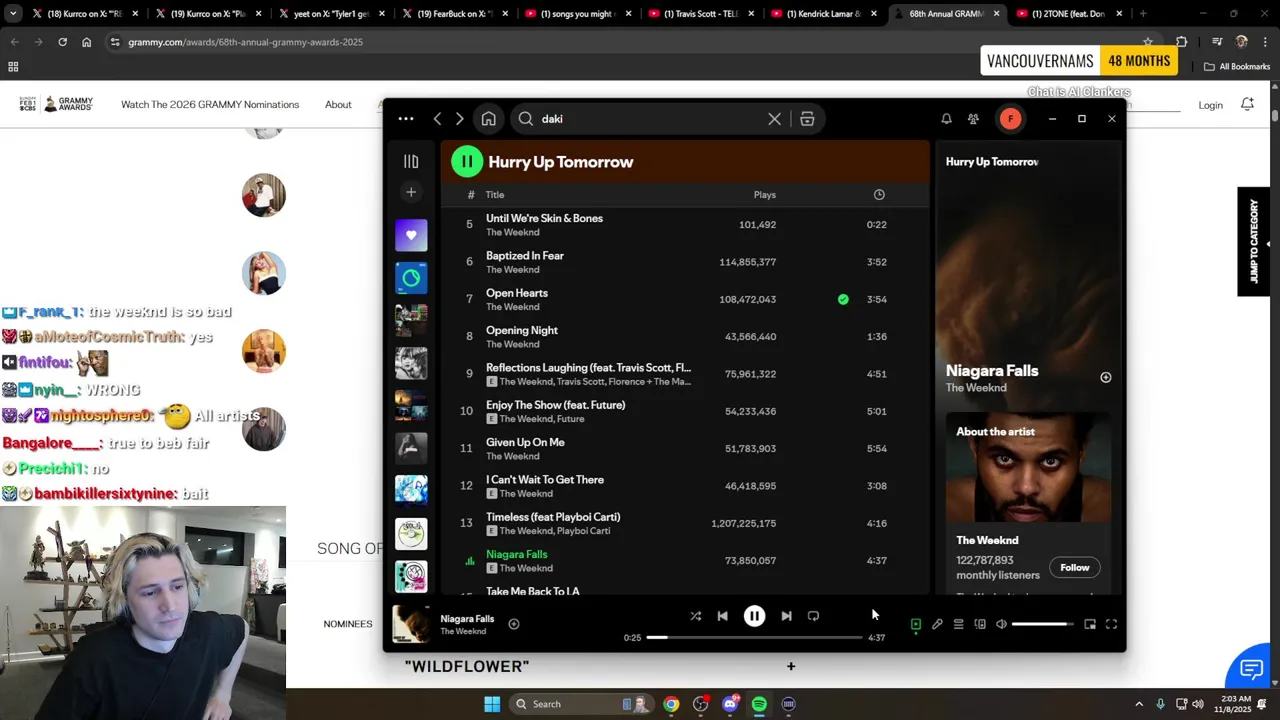Image resolution: width=1280 pixels, height=720 pixels.
Task: Skip to previous track
Action: click(722, 616)
